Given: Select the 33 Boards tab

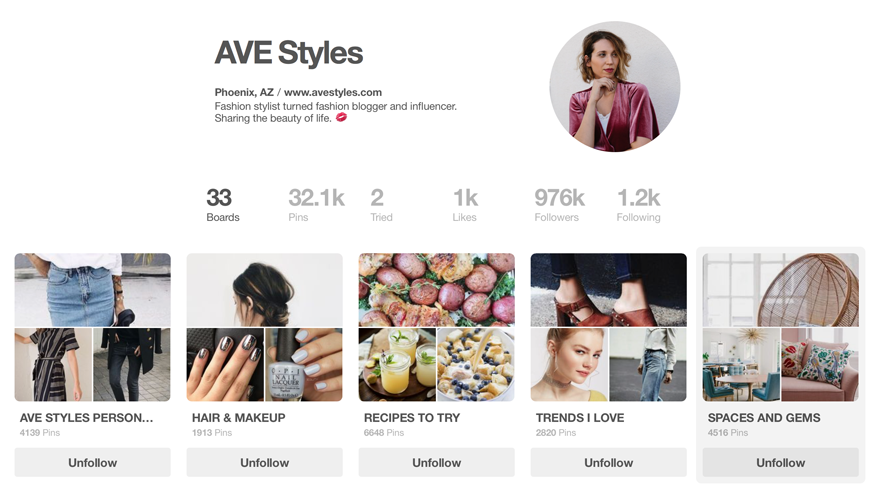Looking at the screenshot, I should [223, 205].
